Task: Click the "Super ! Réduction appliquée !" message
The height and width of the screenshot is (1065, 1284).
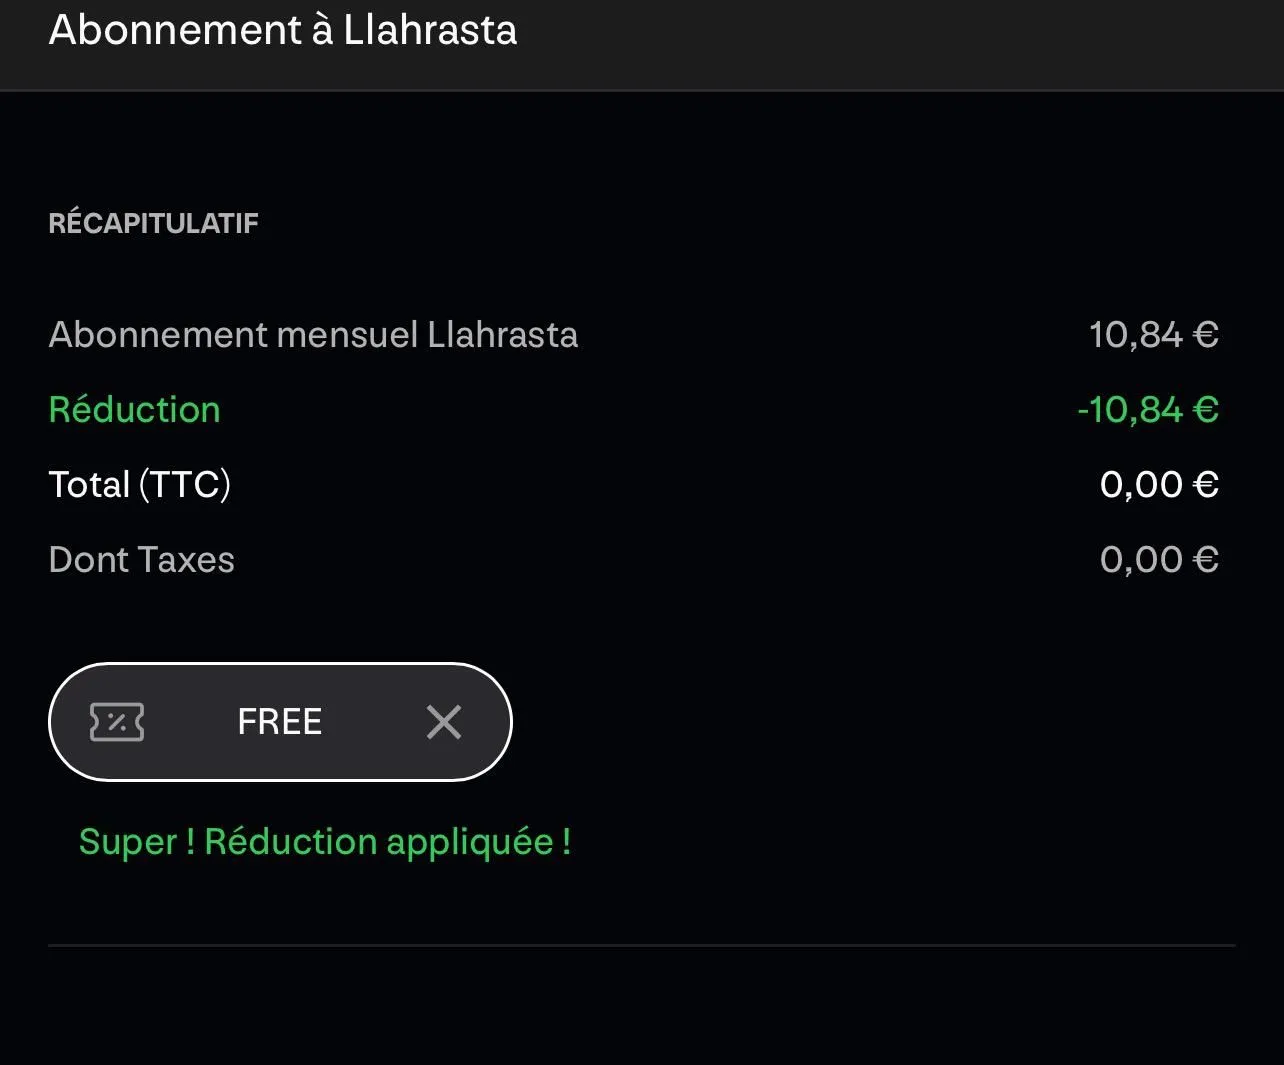Action: click(325, 842)
